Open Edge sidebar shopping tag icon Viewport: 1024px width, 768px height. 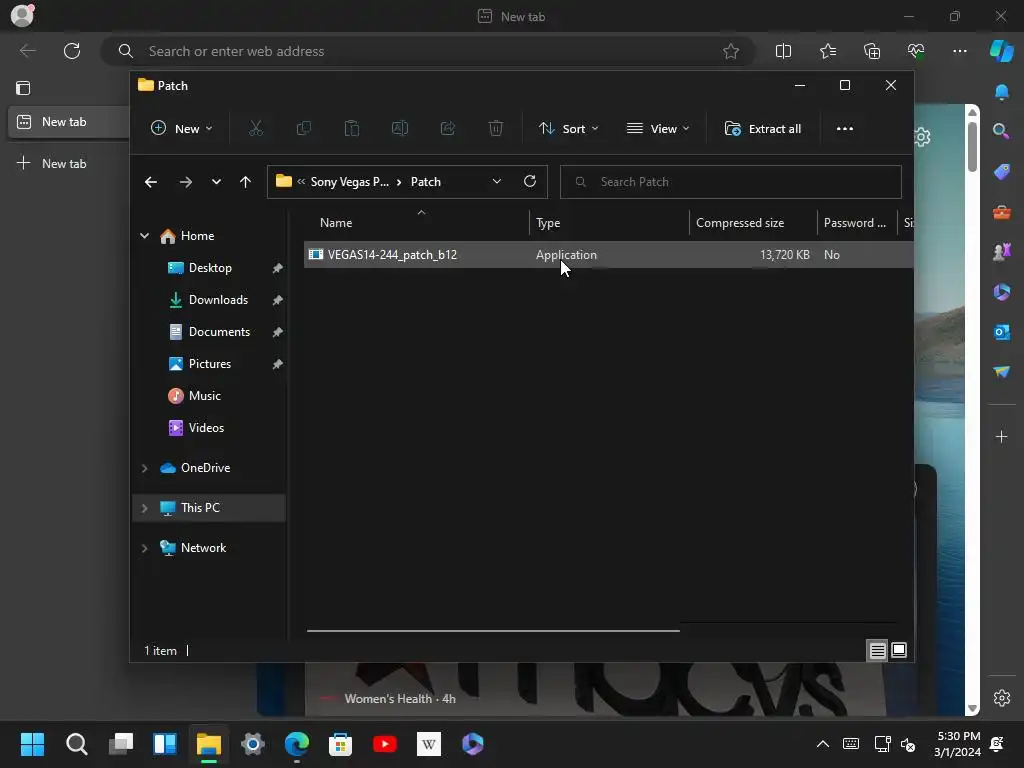click(1001, 172)
